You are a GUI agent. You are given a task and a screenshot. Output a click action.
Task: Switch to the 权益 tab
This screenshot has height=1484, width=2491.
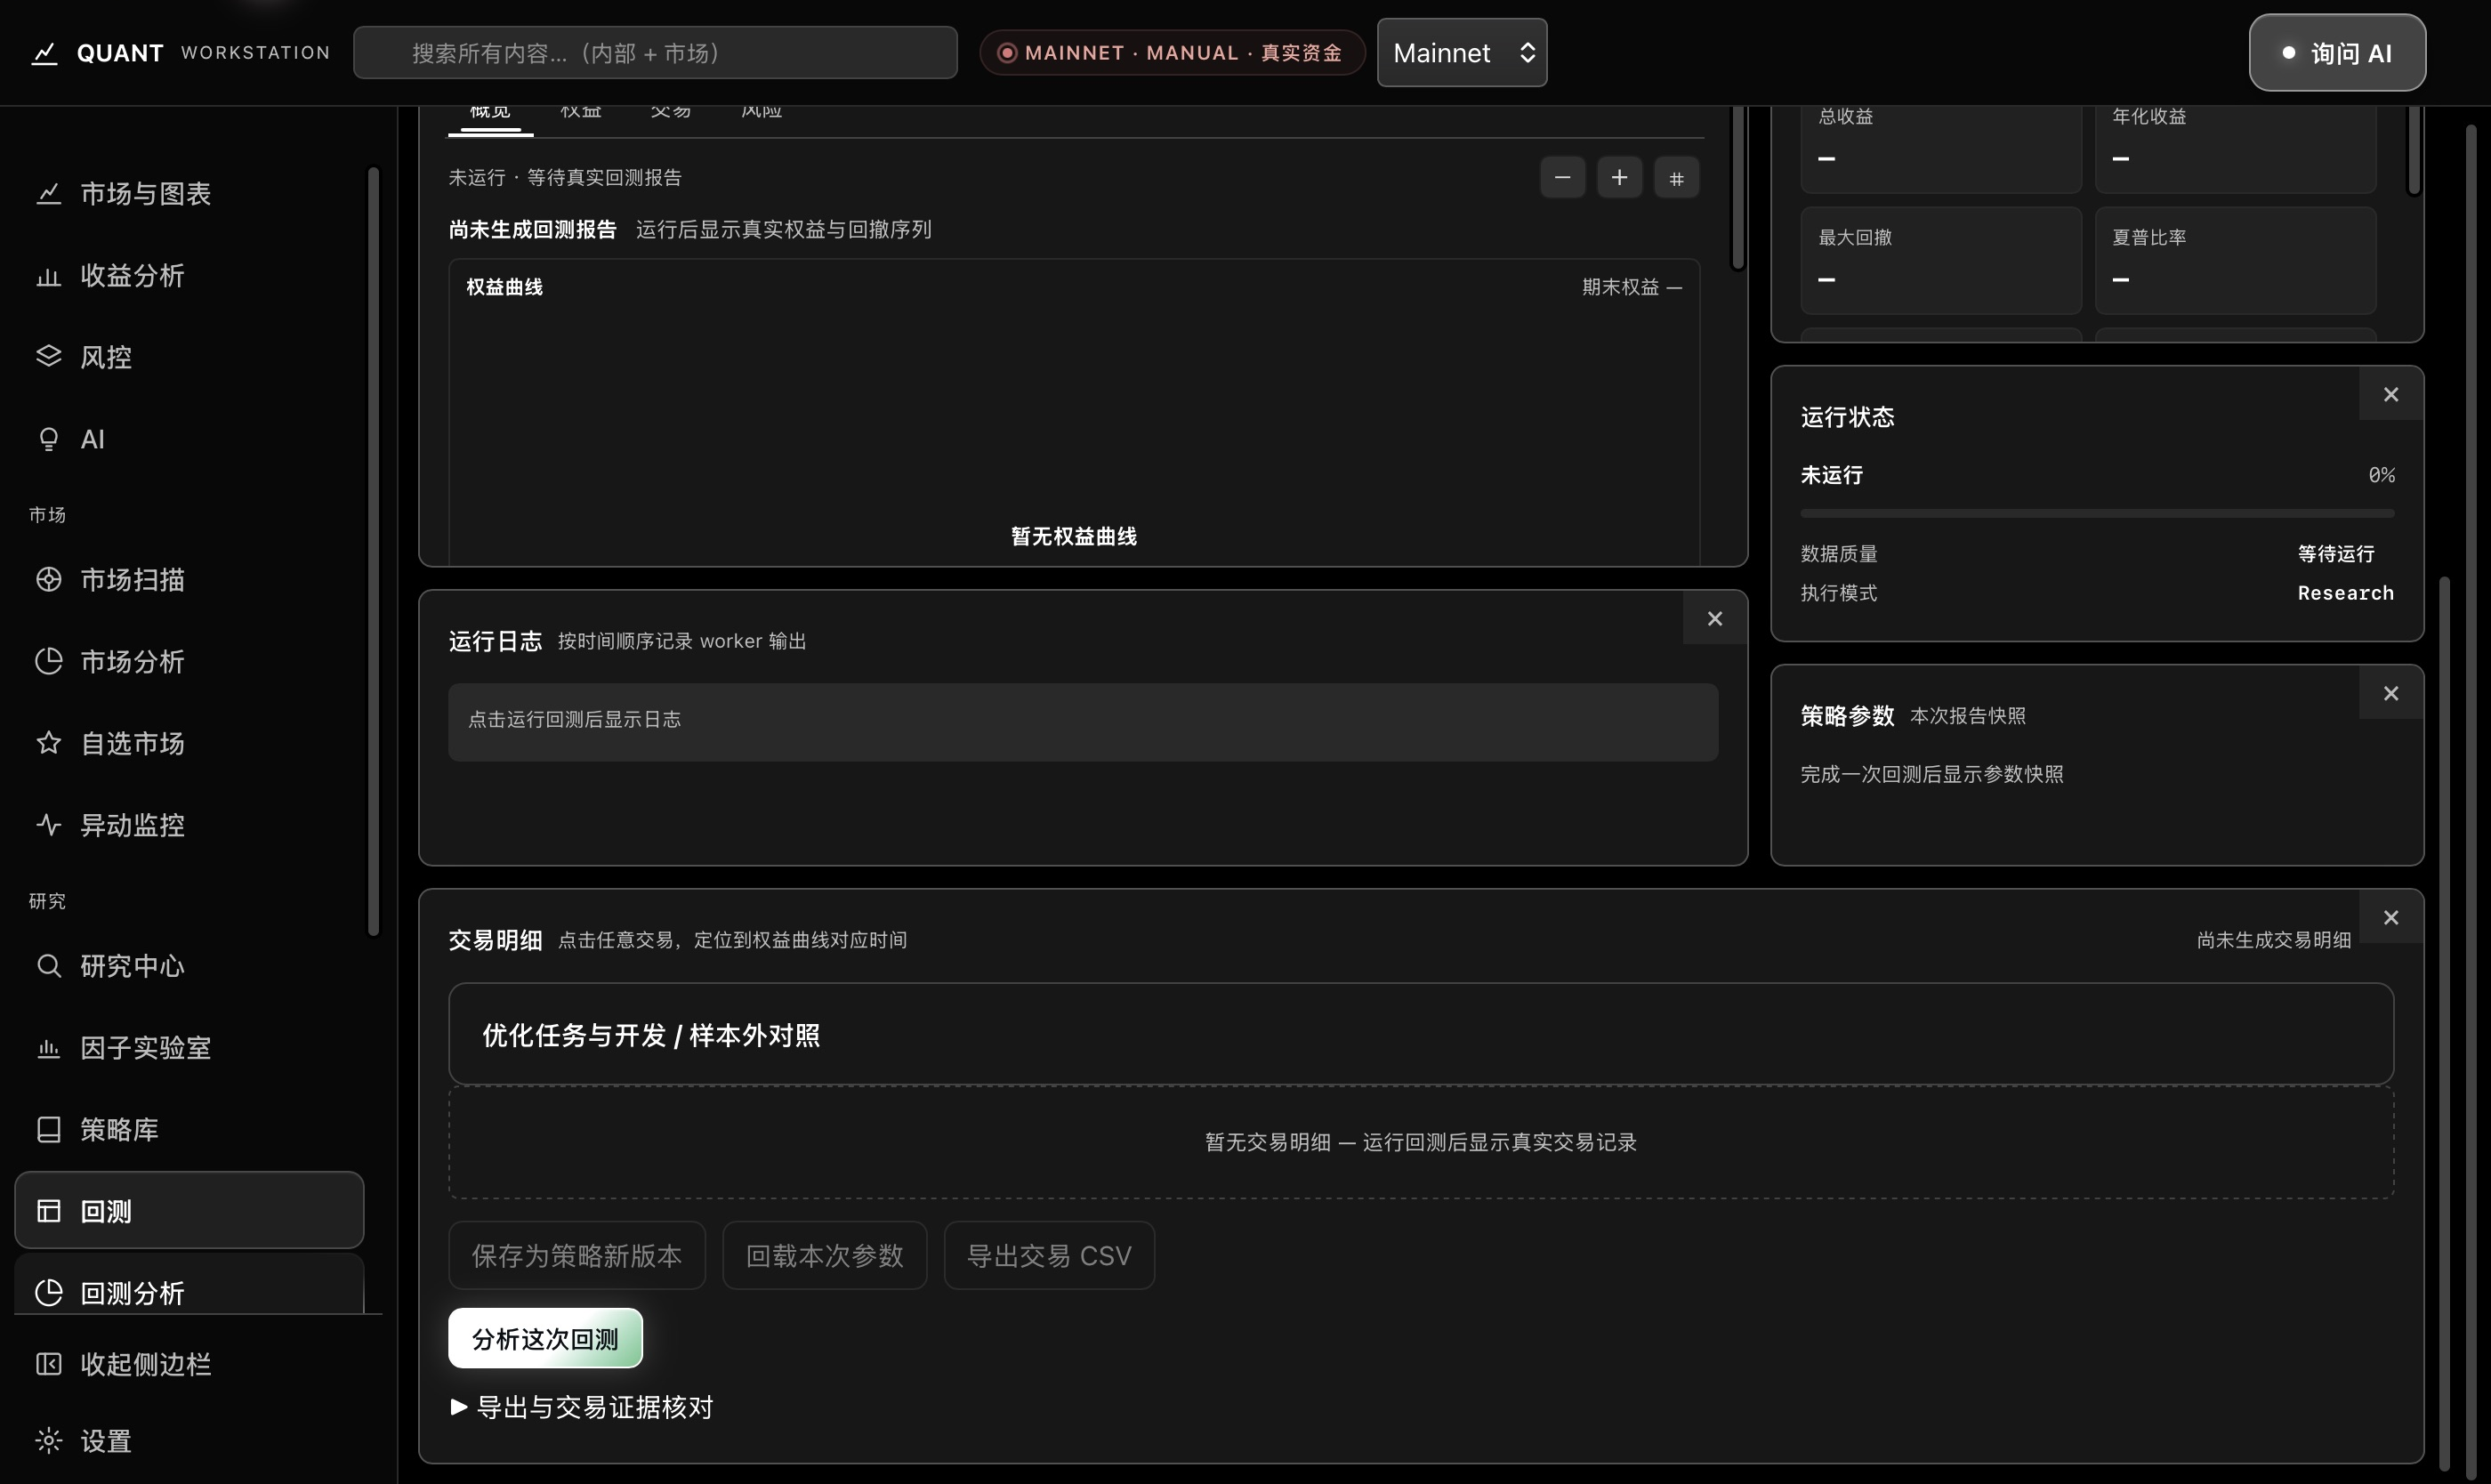[x=581, y=113]
